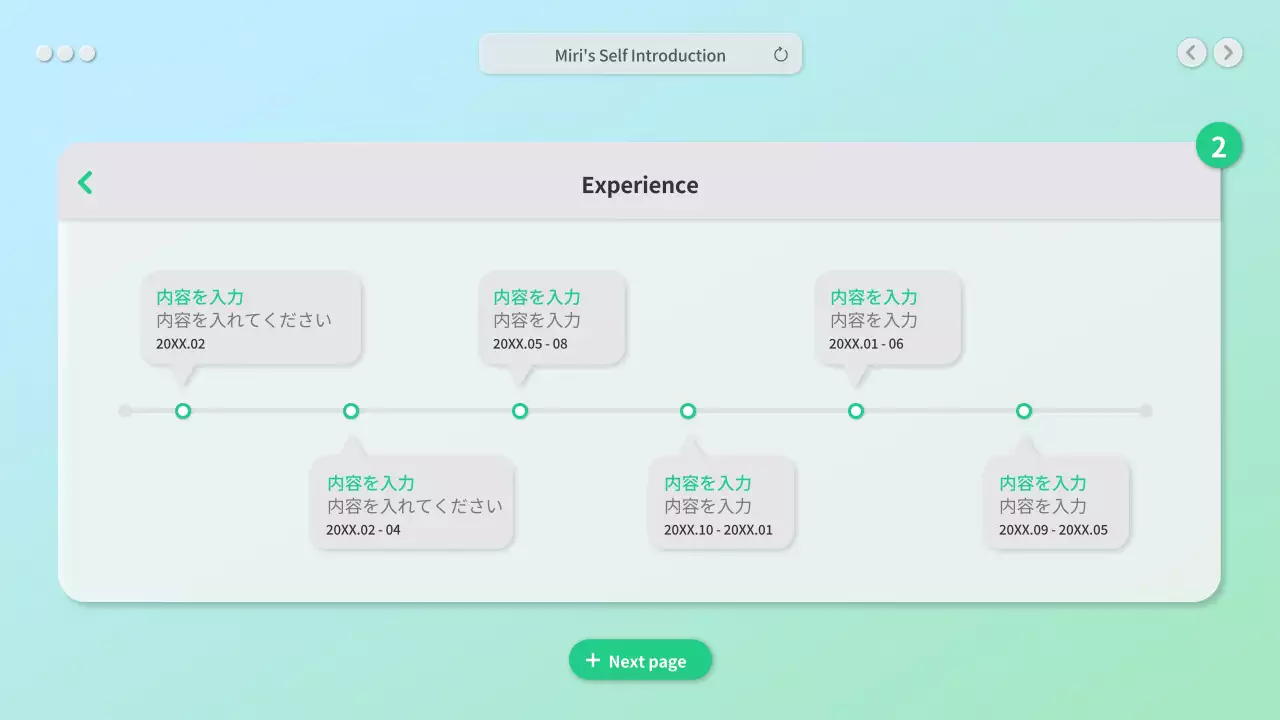The height and width of the screenshot is (720, 1280).
Task: Click the title field "Miri's Self Introduction"
Action: [640, 55]
